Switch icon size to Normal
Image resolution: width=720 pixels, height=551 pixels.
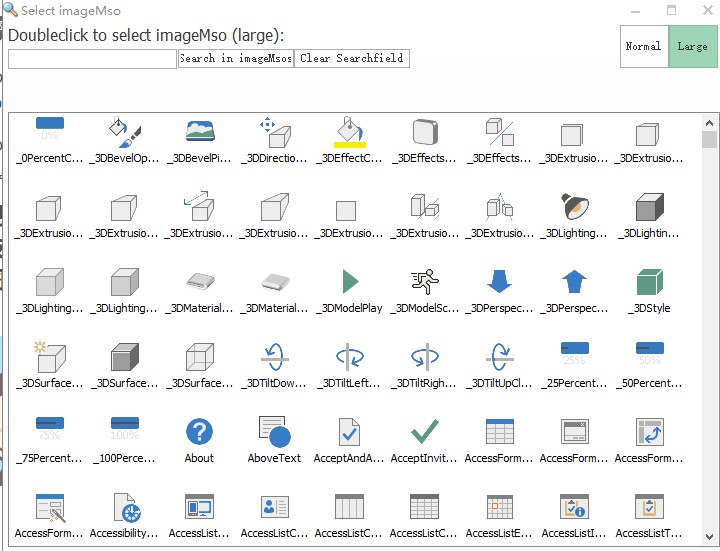click(x=644, y=46)
